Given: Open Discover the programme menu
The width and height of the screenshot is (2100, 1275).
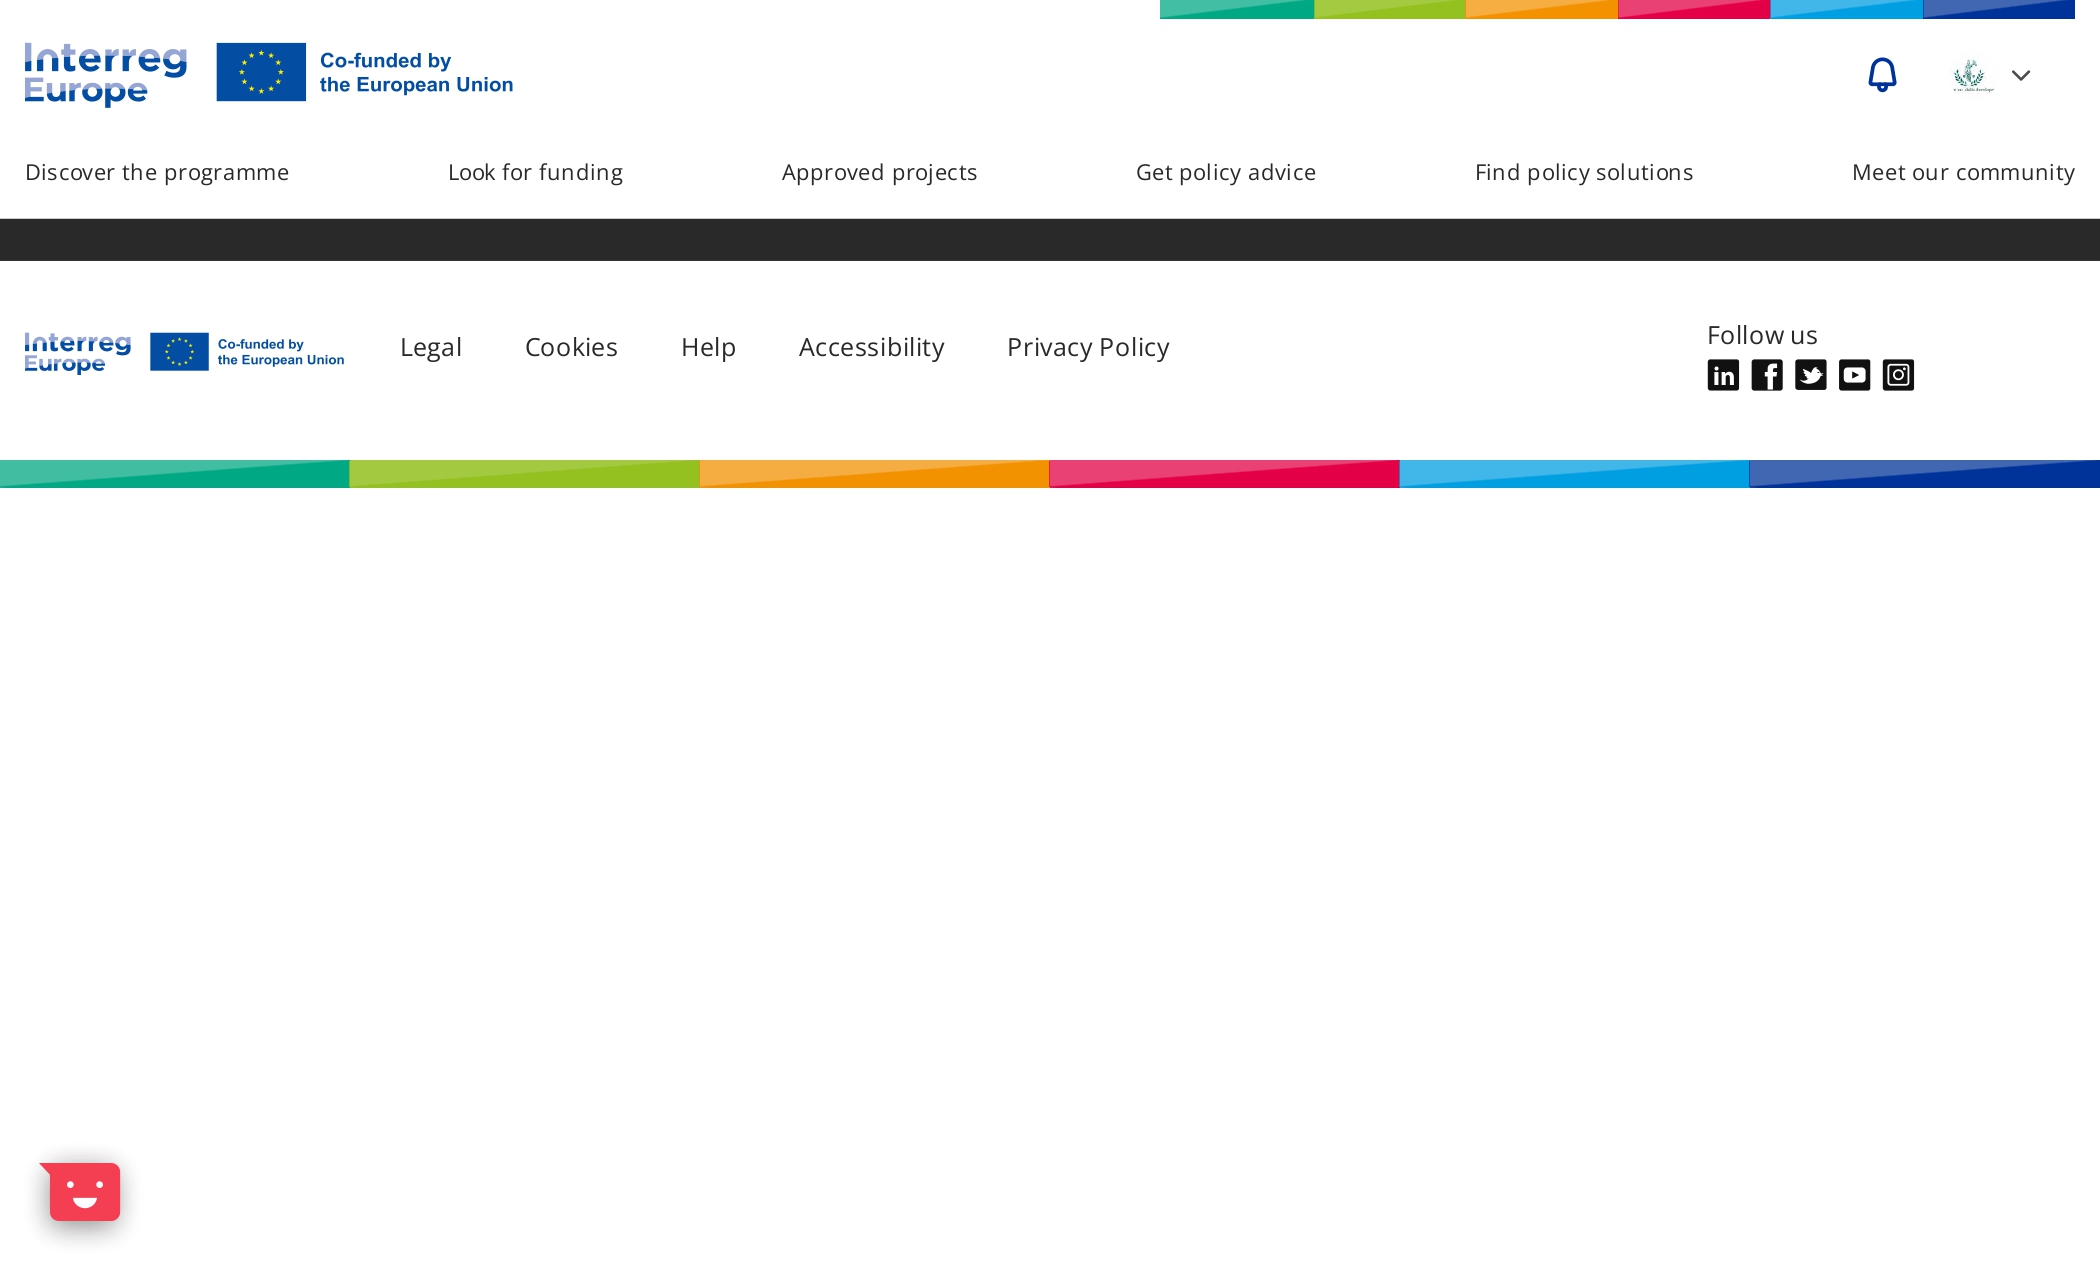Looking at the screenshot, I should [x=157, y=172].
